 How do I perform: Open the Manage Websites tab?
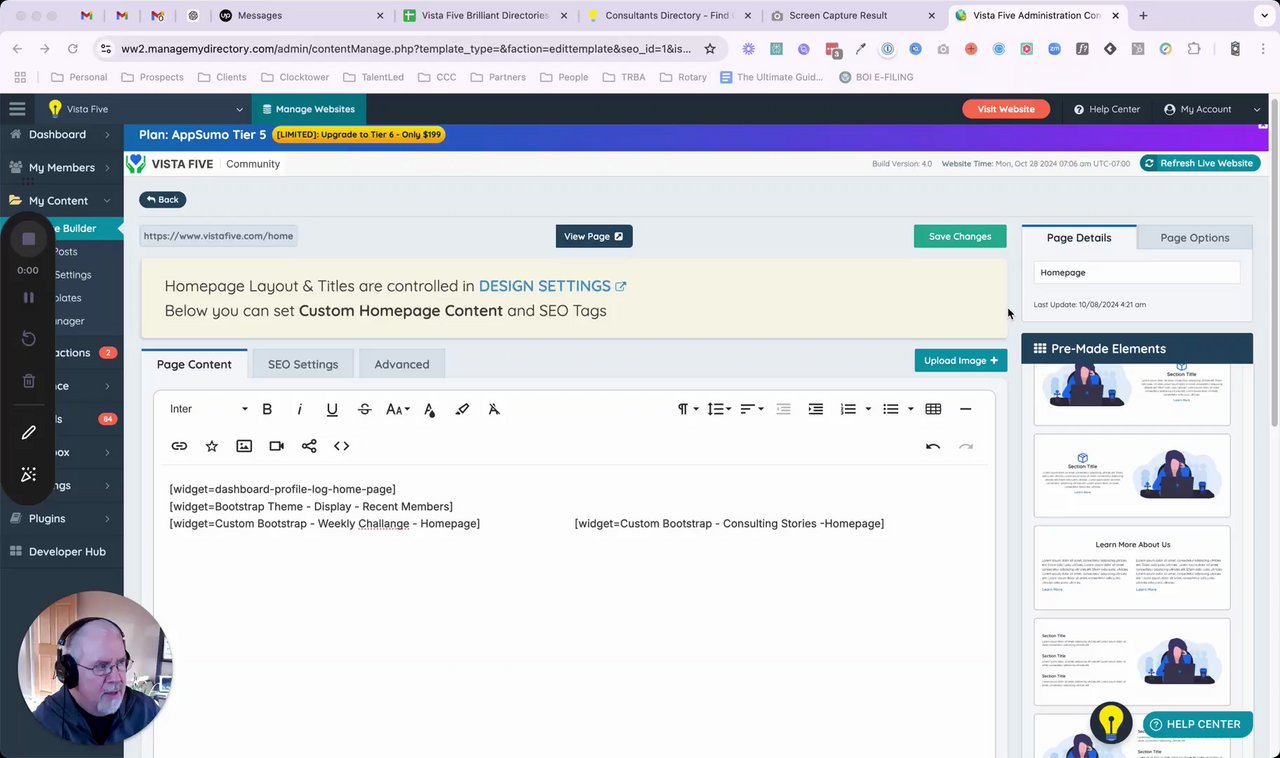click(x=309, y=109)
